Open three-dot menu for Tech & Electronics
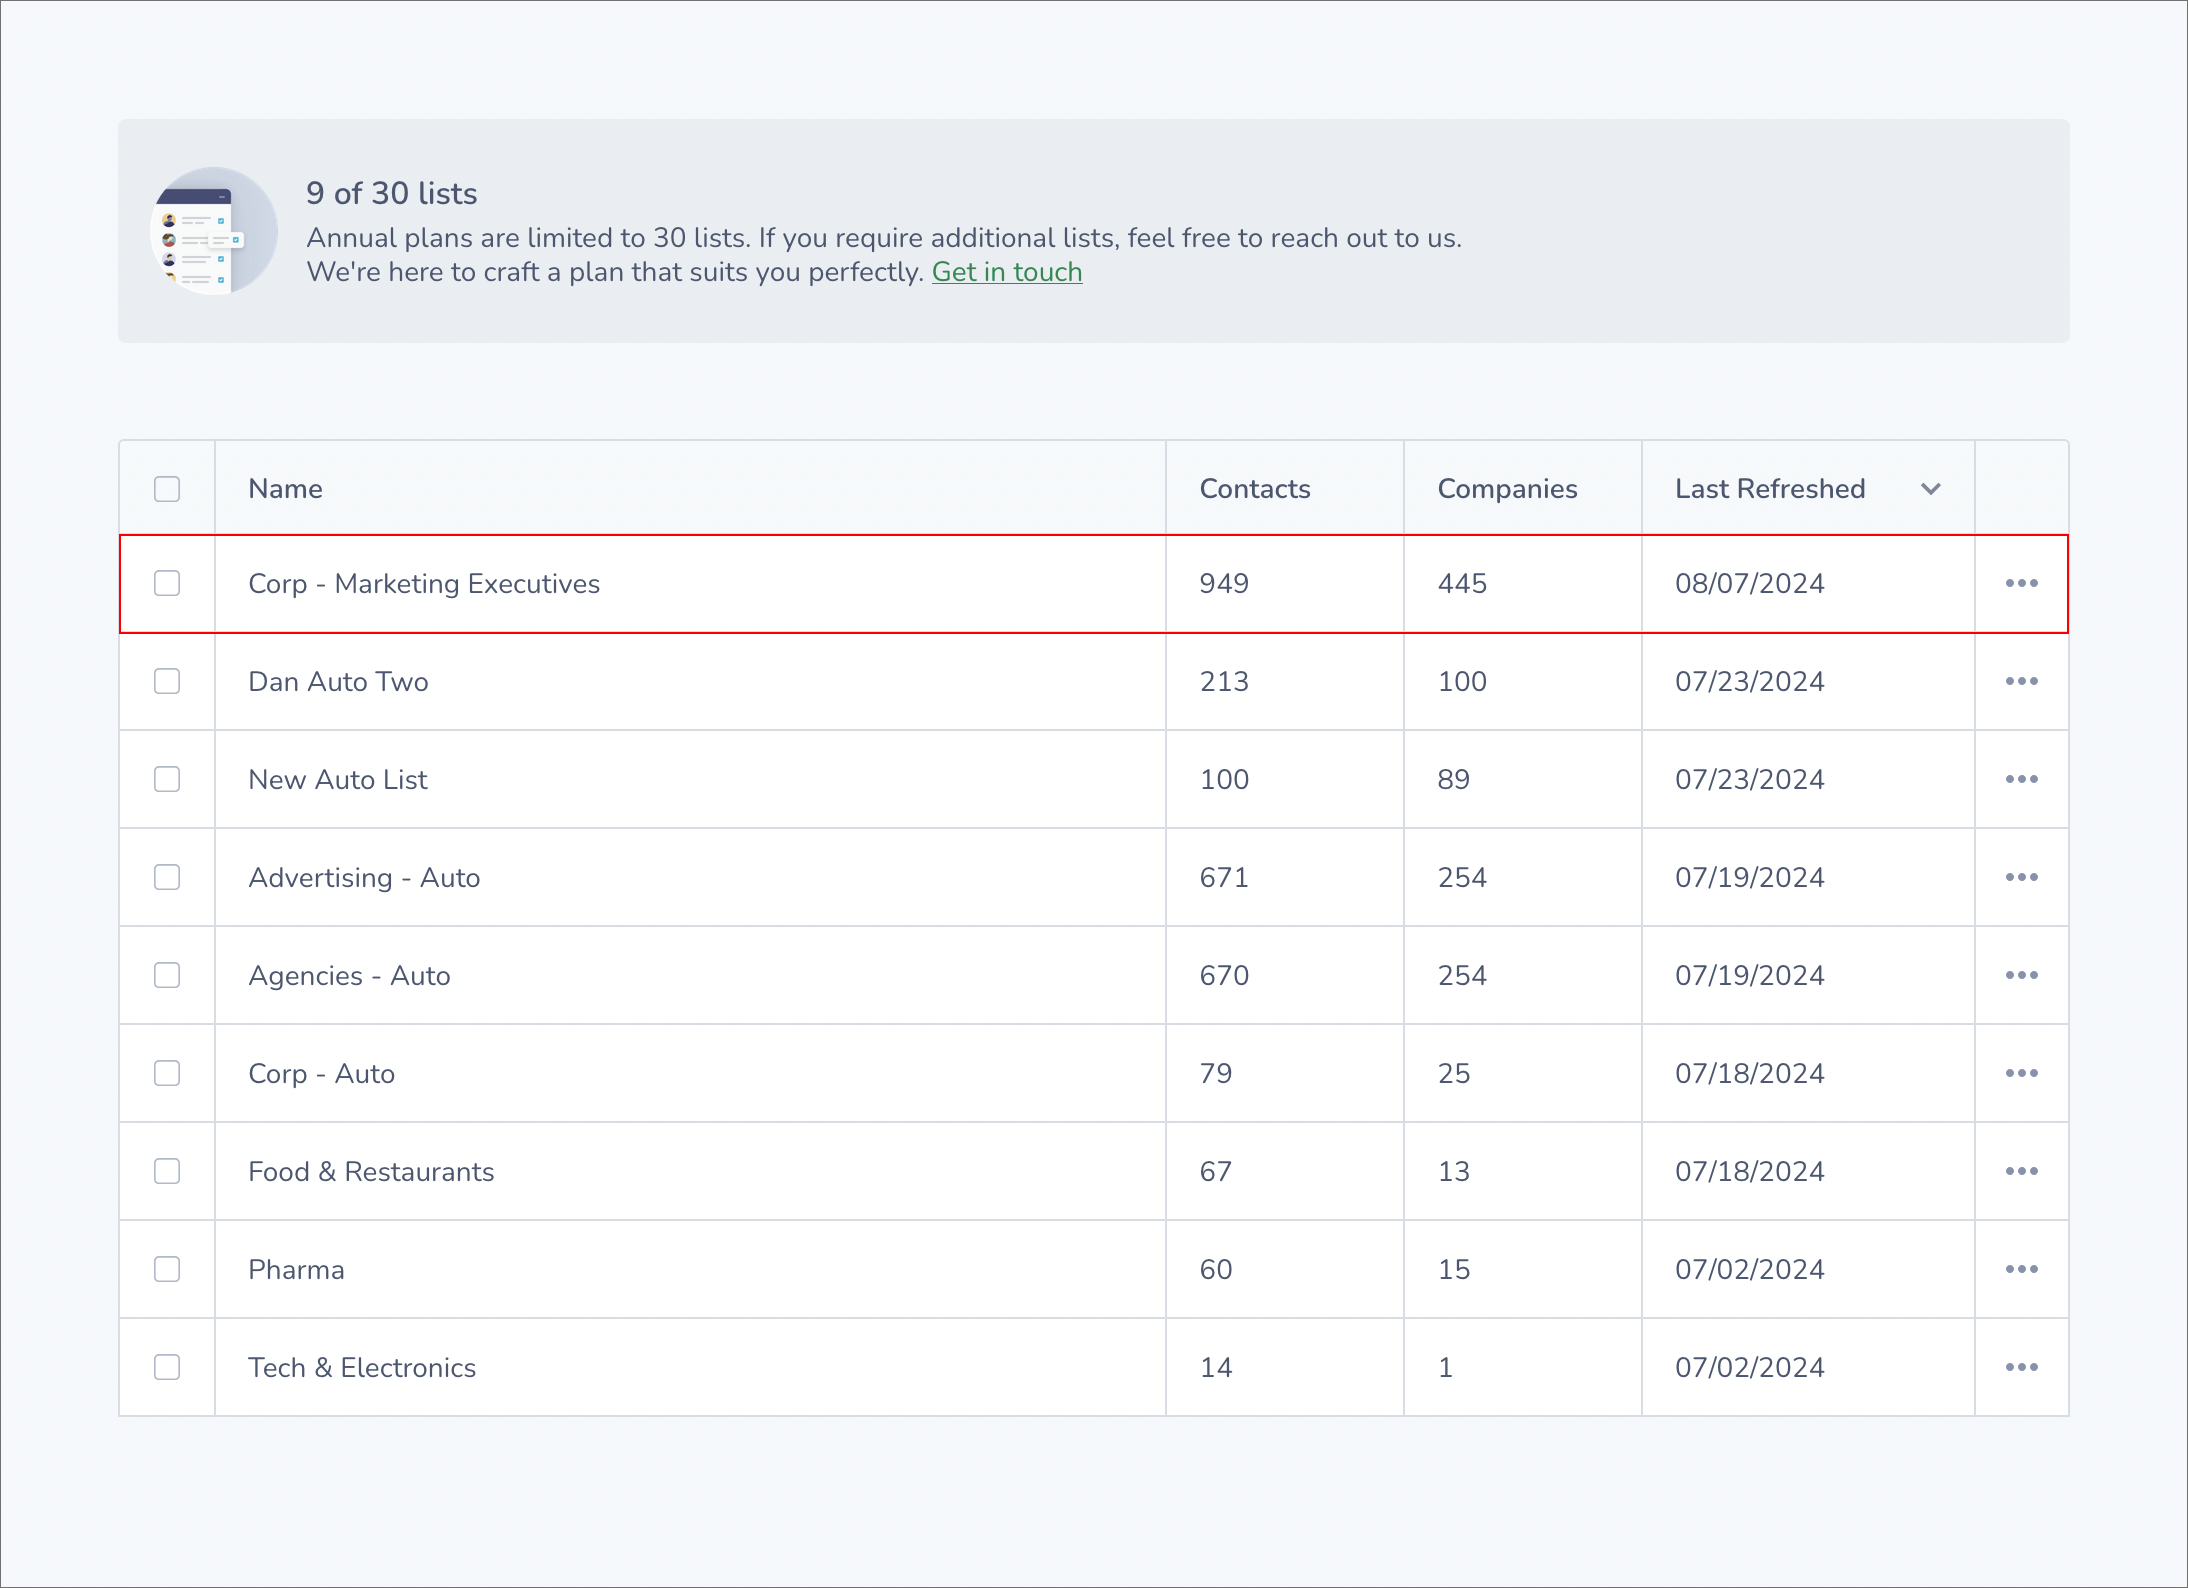Image resolution: width=2188 pixels, height=1588 pixels. 2021,1367
